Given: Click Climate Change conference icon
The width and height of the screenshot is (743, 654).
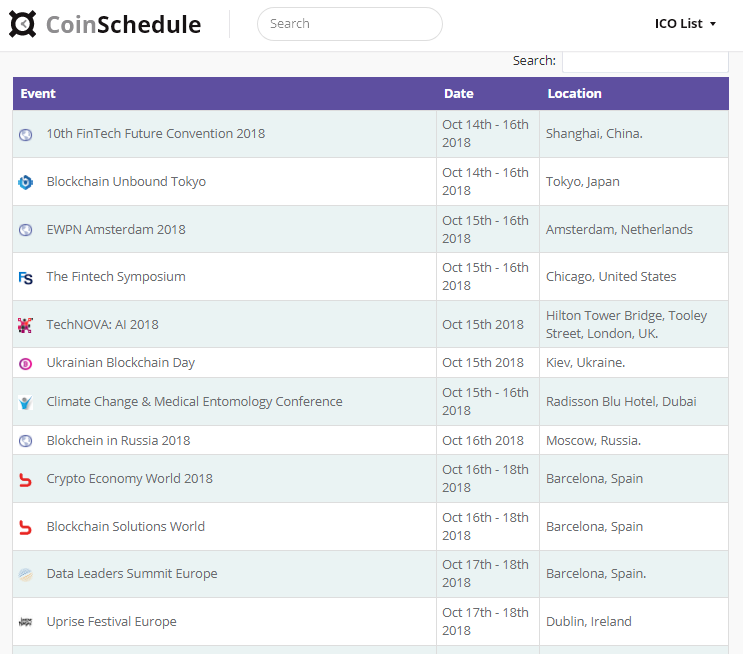Looking at the screenshot, I should coord(26,402).
